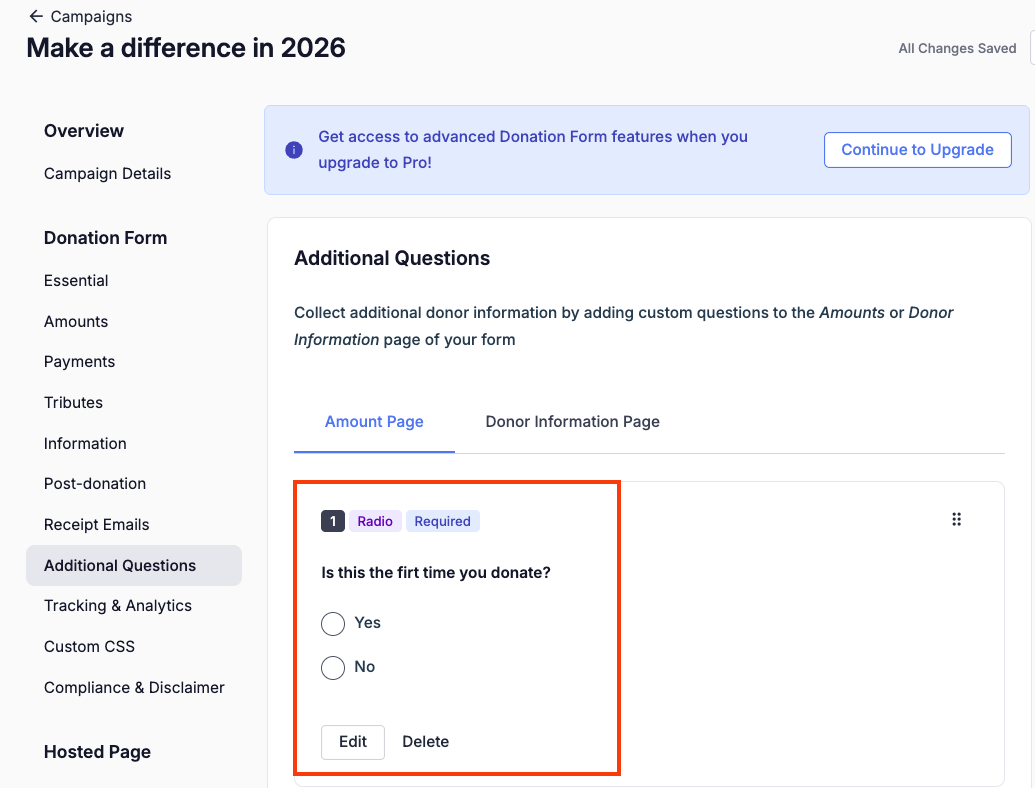The width and height of the screenshot is (1035, 788).
Task: Open Compliance & Disclaimer section
Action: coord(134,688)
